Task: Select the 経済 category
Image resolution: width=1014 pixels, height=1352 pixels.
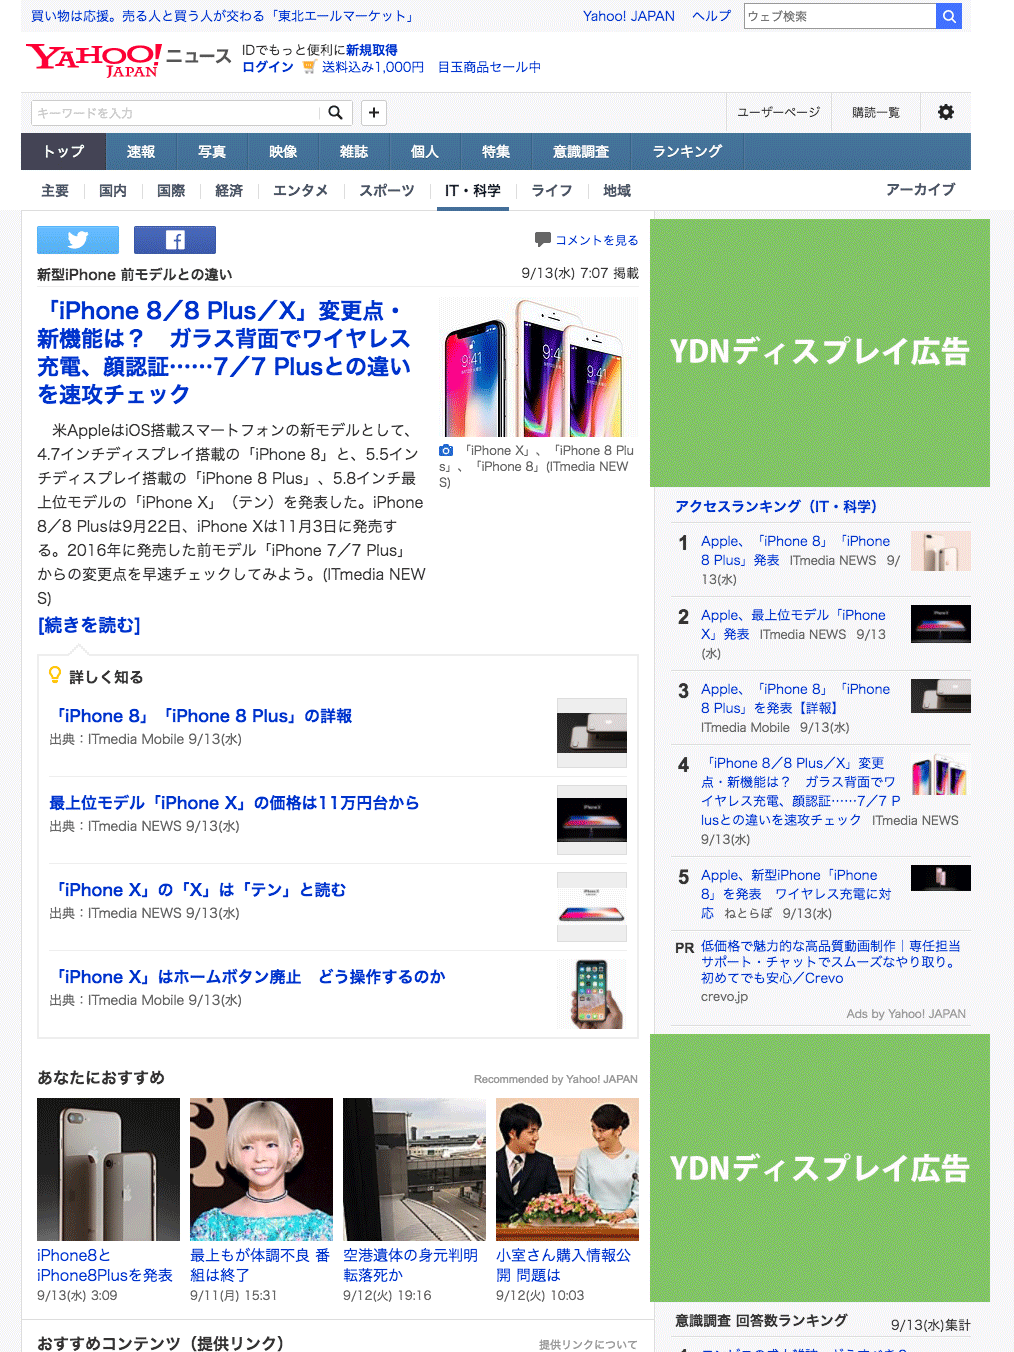Action: (x=229, y=190)
